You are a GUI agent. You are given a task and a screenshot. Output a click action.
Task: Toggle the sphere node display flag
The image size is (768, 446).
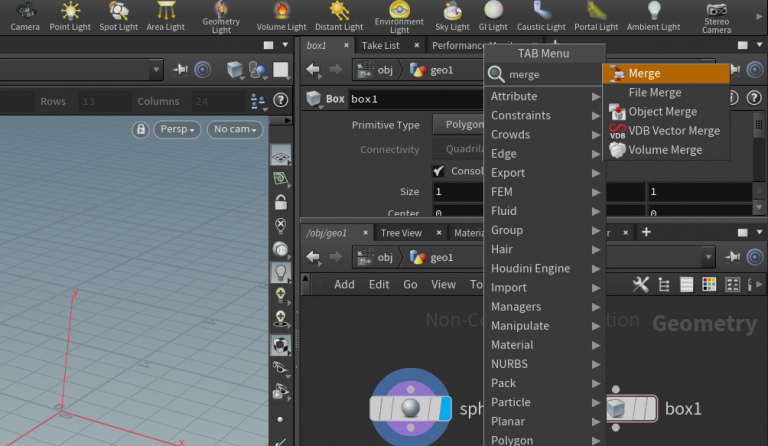[445, 409]
